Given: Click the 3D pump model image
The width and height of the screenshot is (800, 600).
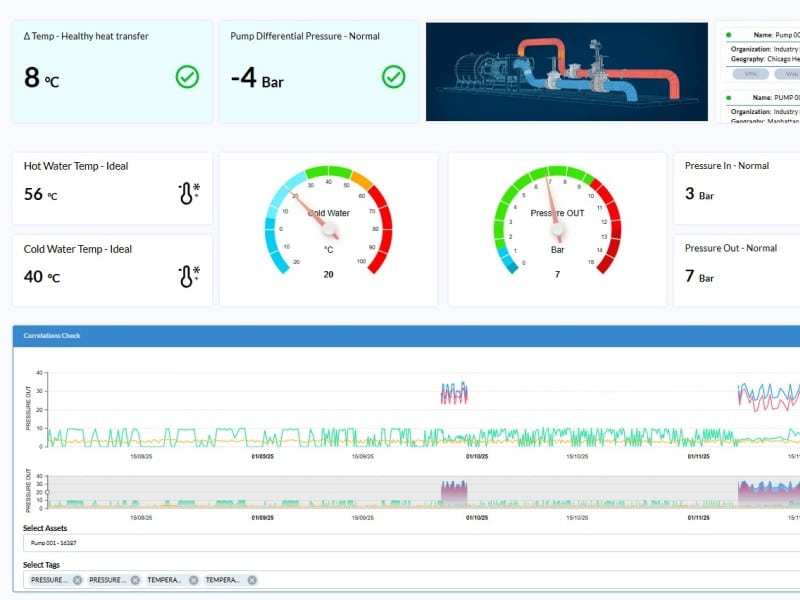Looking at the screenshot, I should coord(567,72).
